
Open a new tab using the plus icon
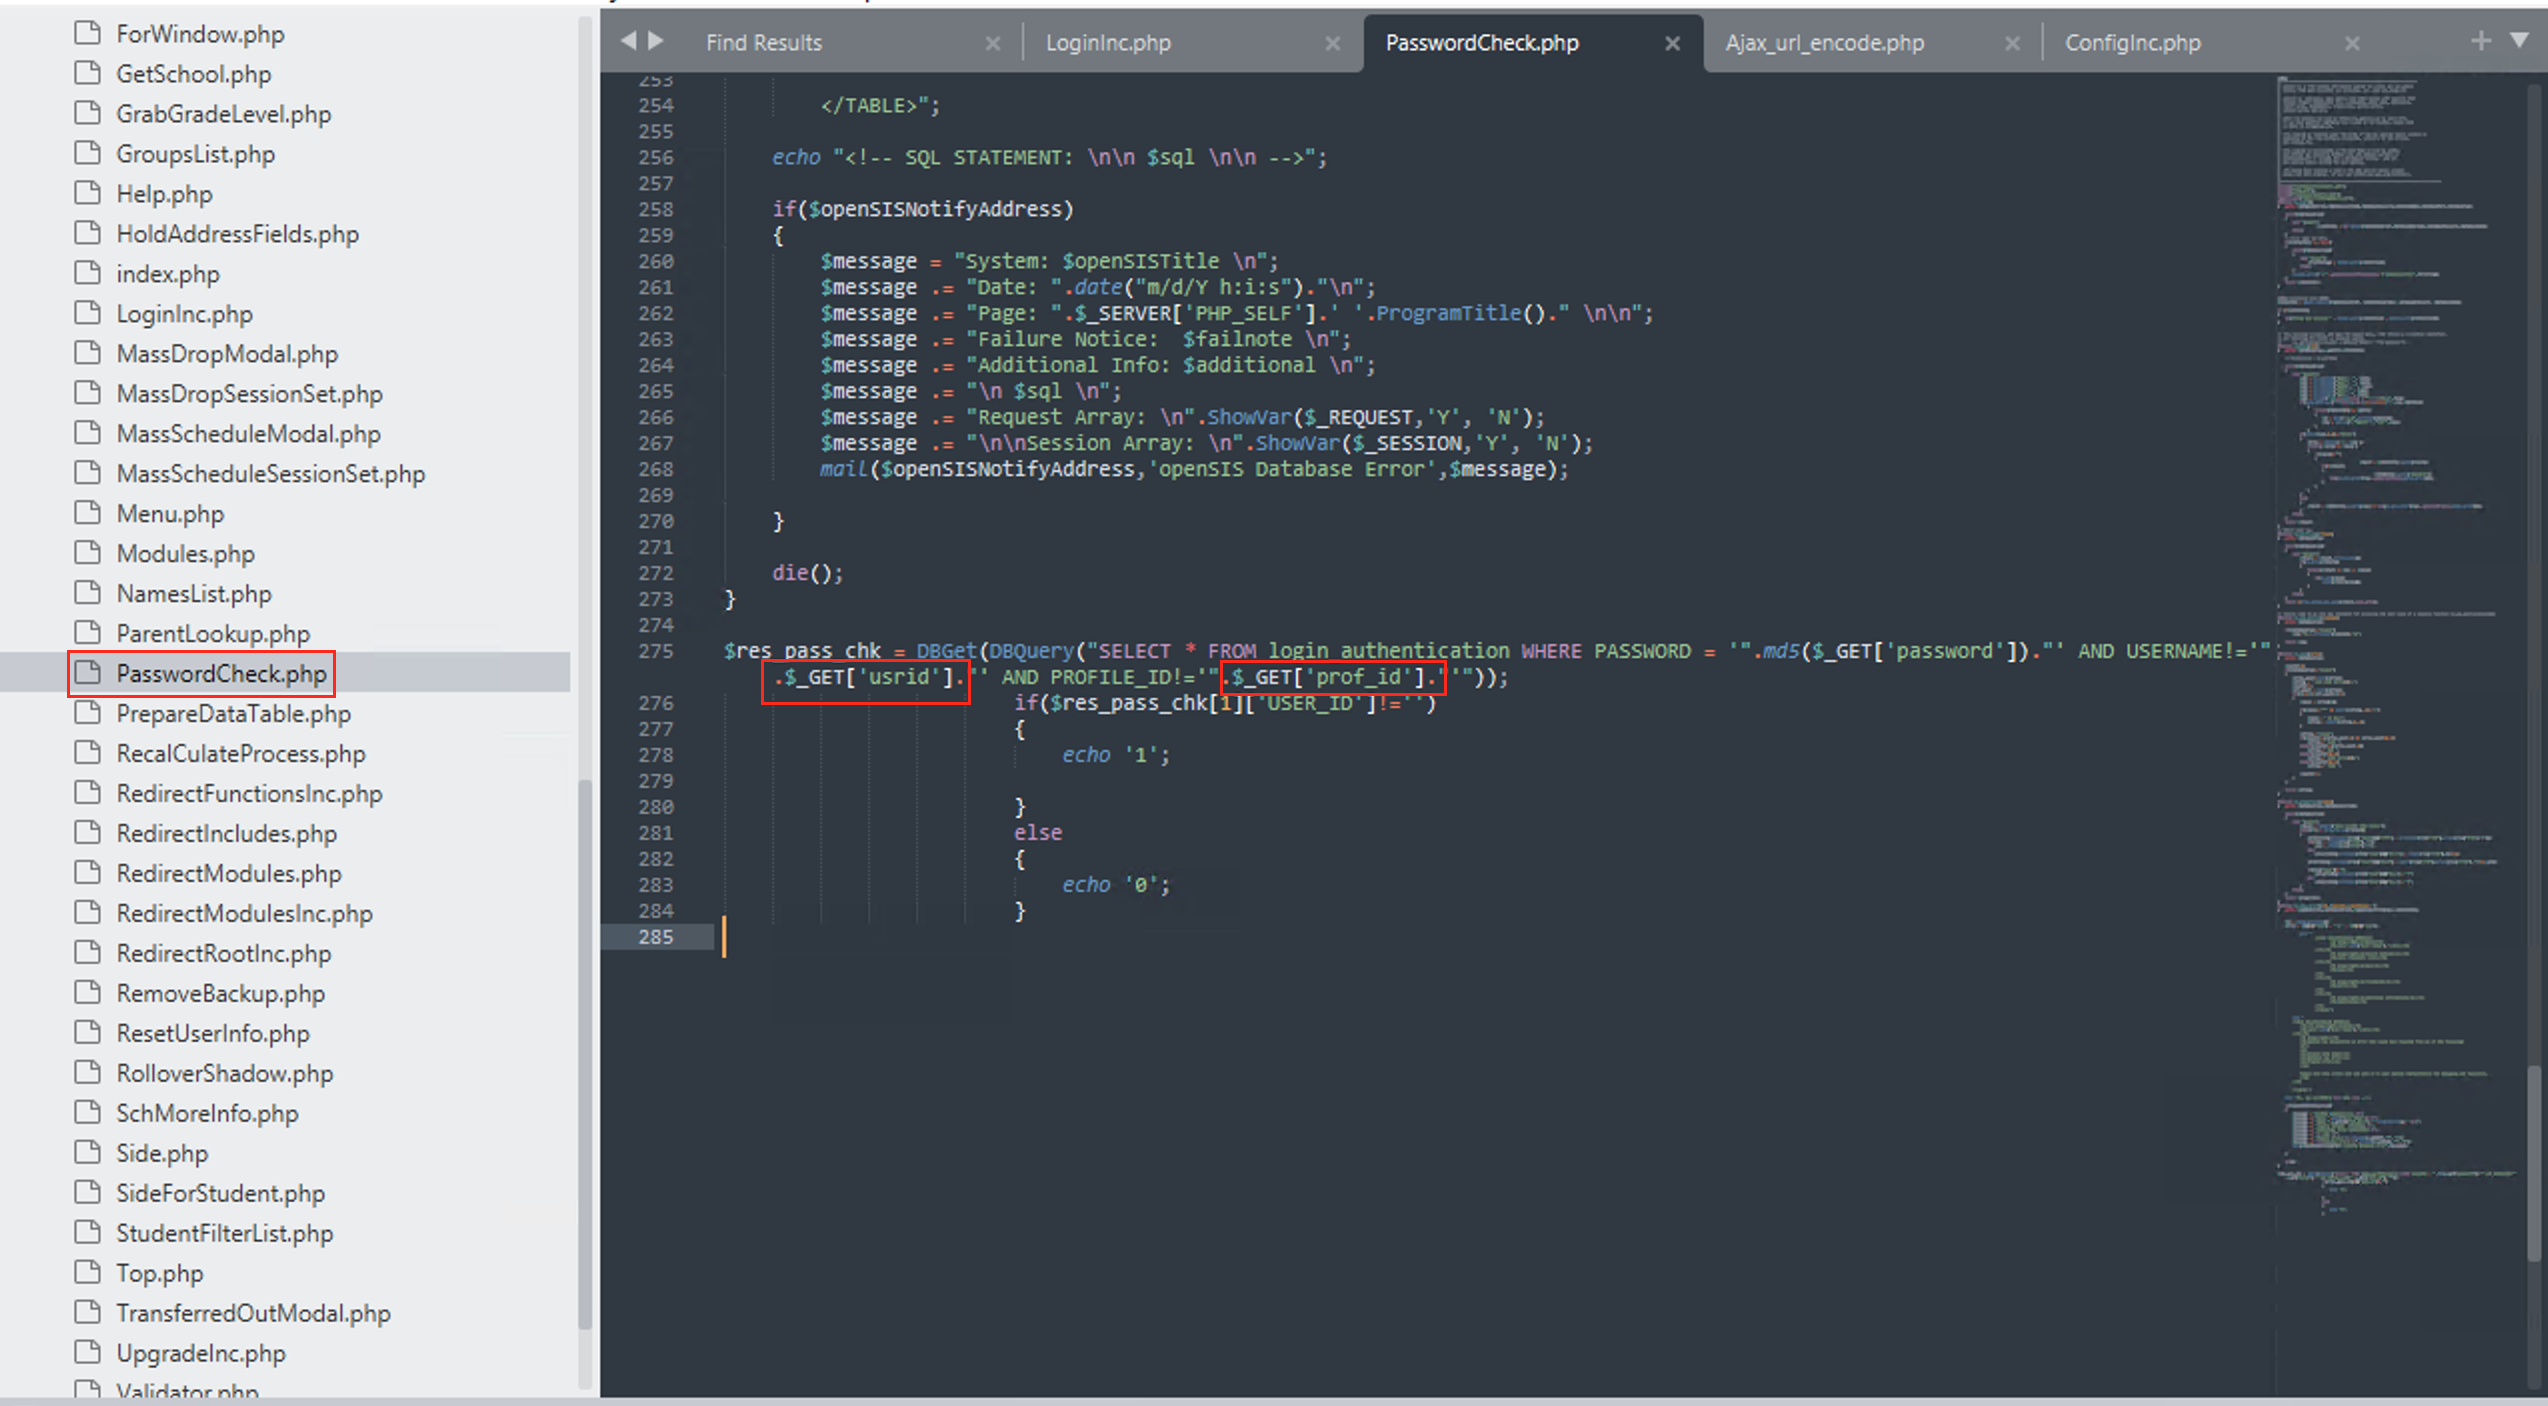pyautogui.click(x=2481, y=40)
